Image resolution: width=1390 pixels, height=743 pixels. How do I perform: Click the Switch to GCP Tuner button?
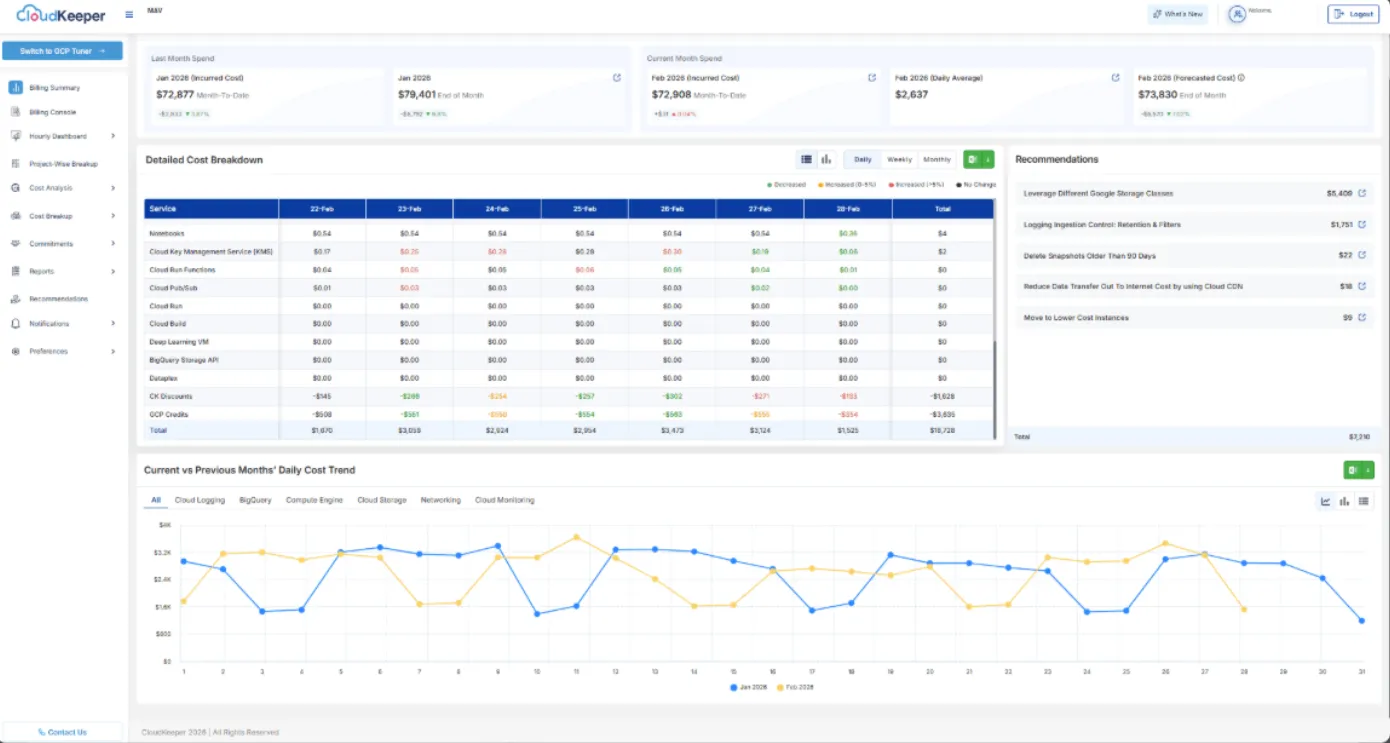click(62, 50)
